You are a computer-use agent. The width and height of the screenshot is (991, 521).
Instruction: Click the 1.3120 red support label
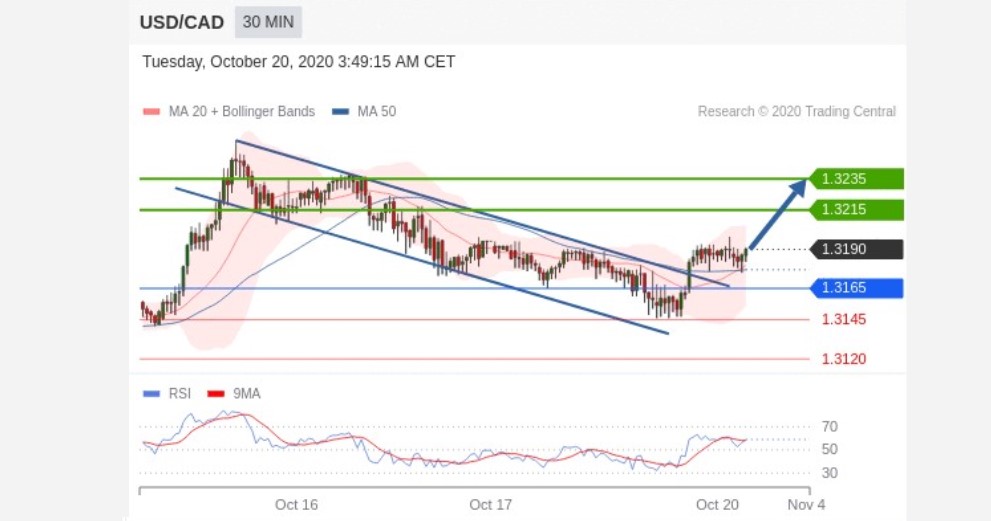[844, 359]
